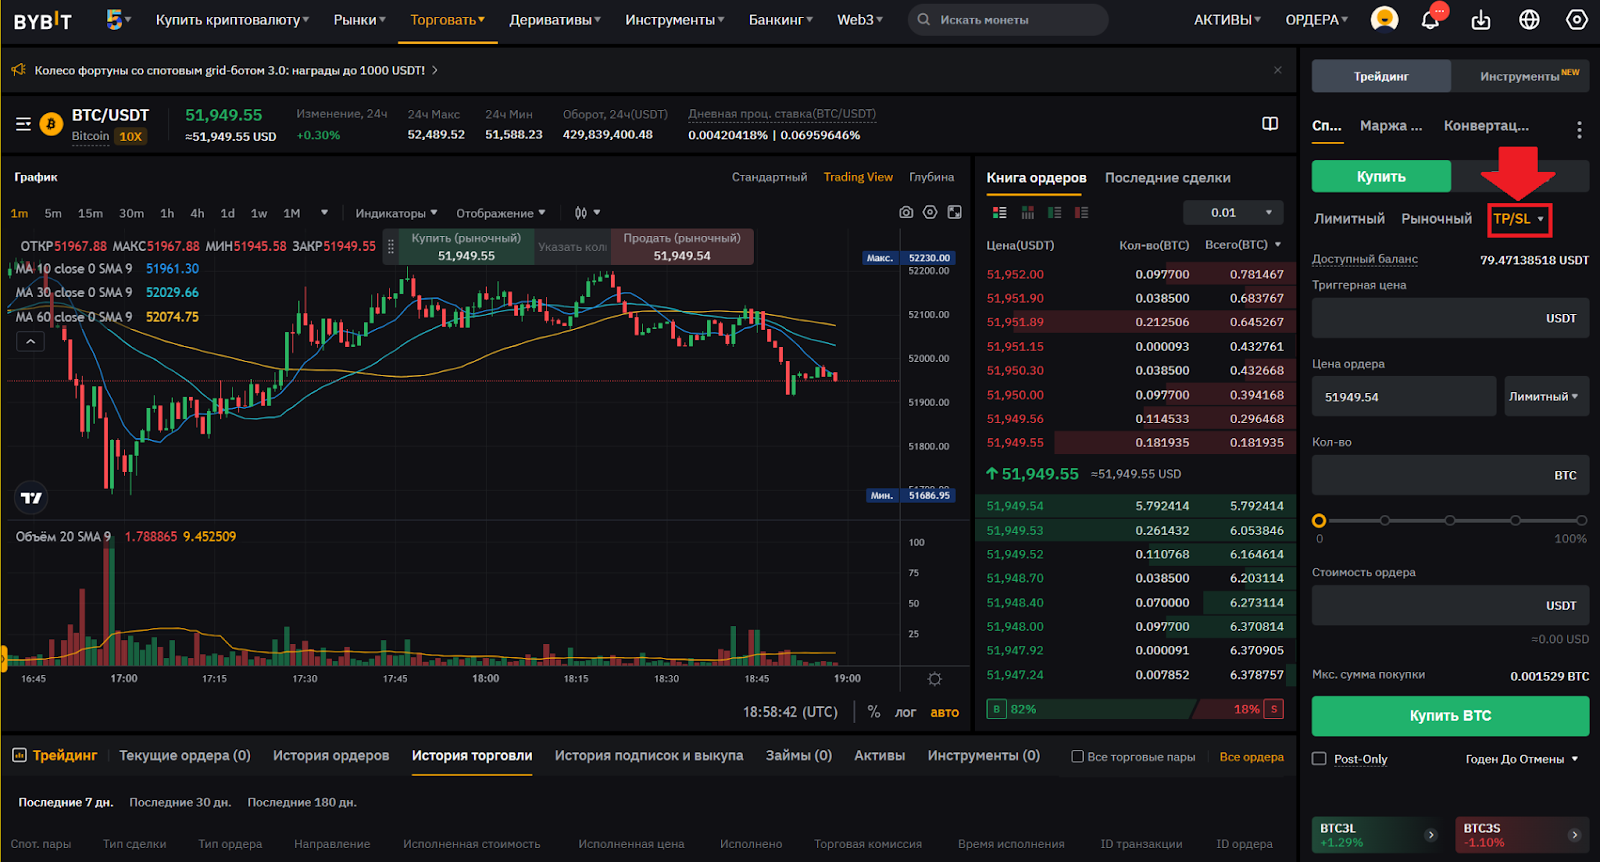Open the notifications bell

coord(1431,19)
